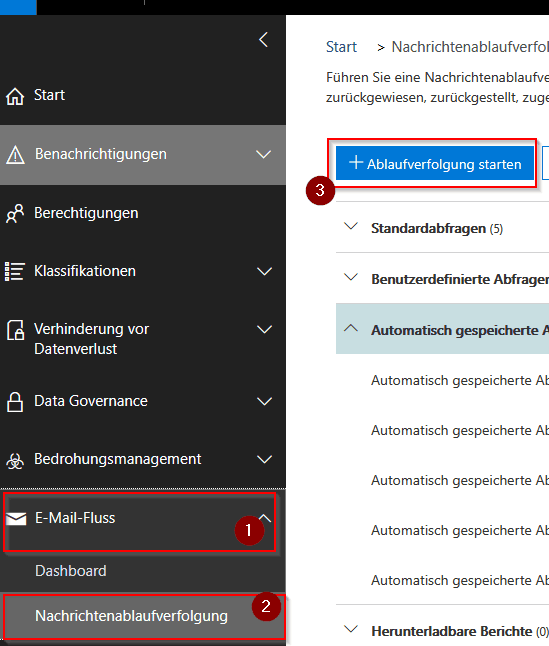
Task: Follow the Start breadcrumb link
Action: 341,47
